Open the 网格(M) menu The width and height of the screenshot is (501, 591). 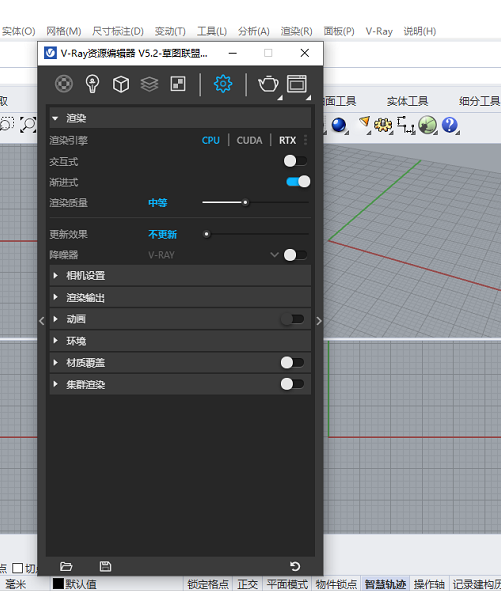click(64, 31)
